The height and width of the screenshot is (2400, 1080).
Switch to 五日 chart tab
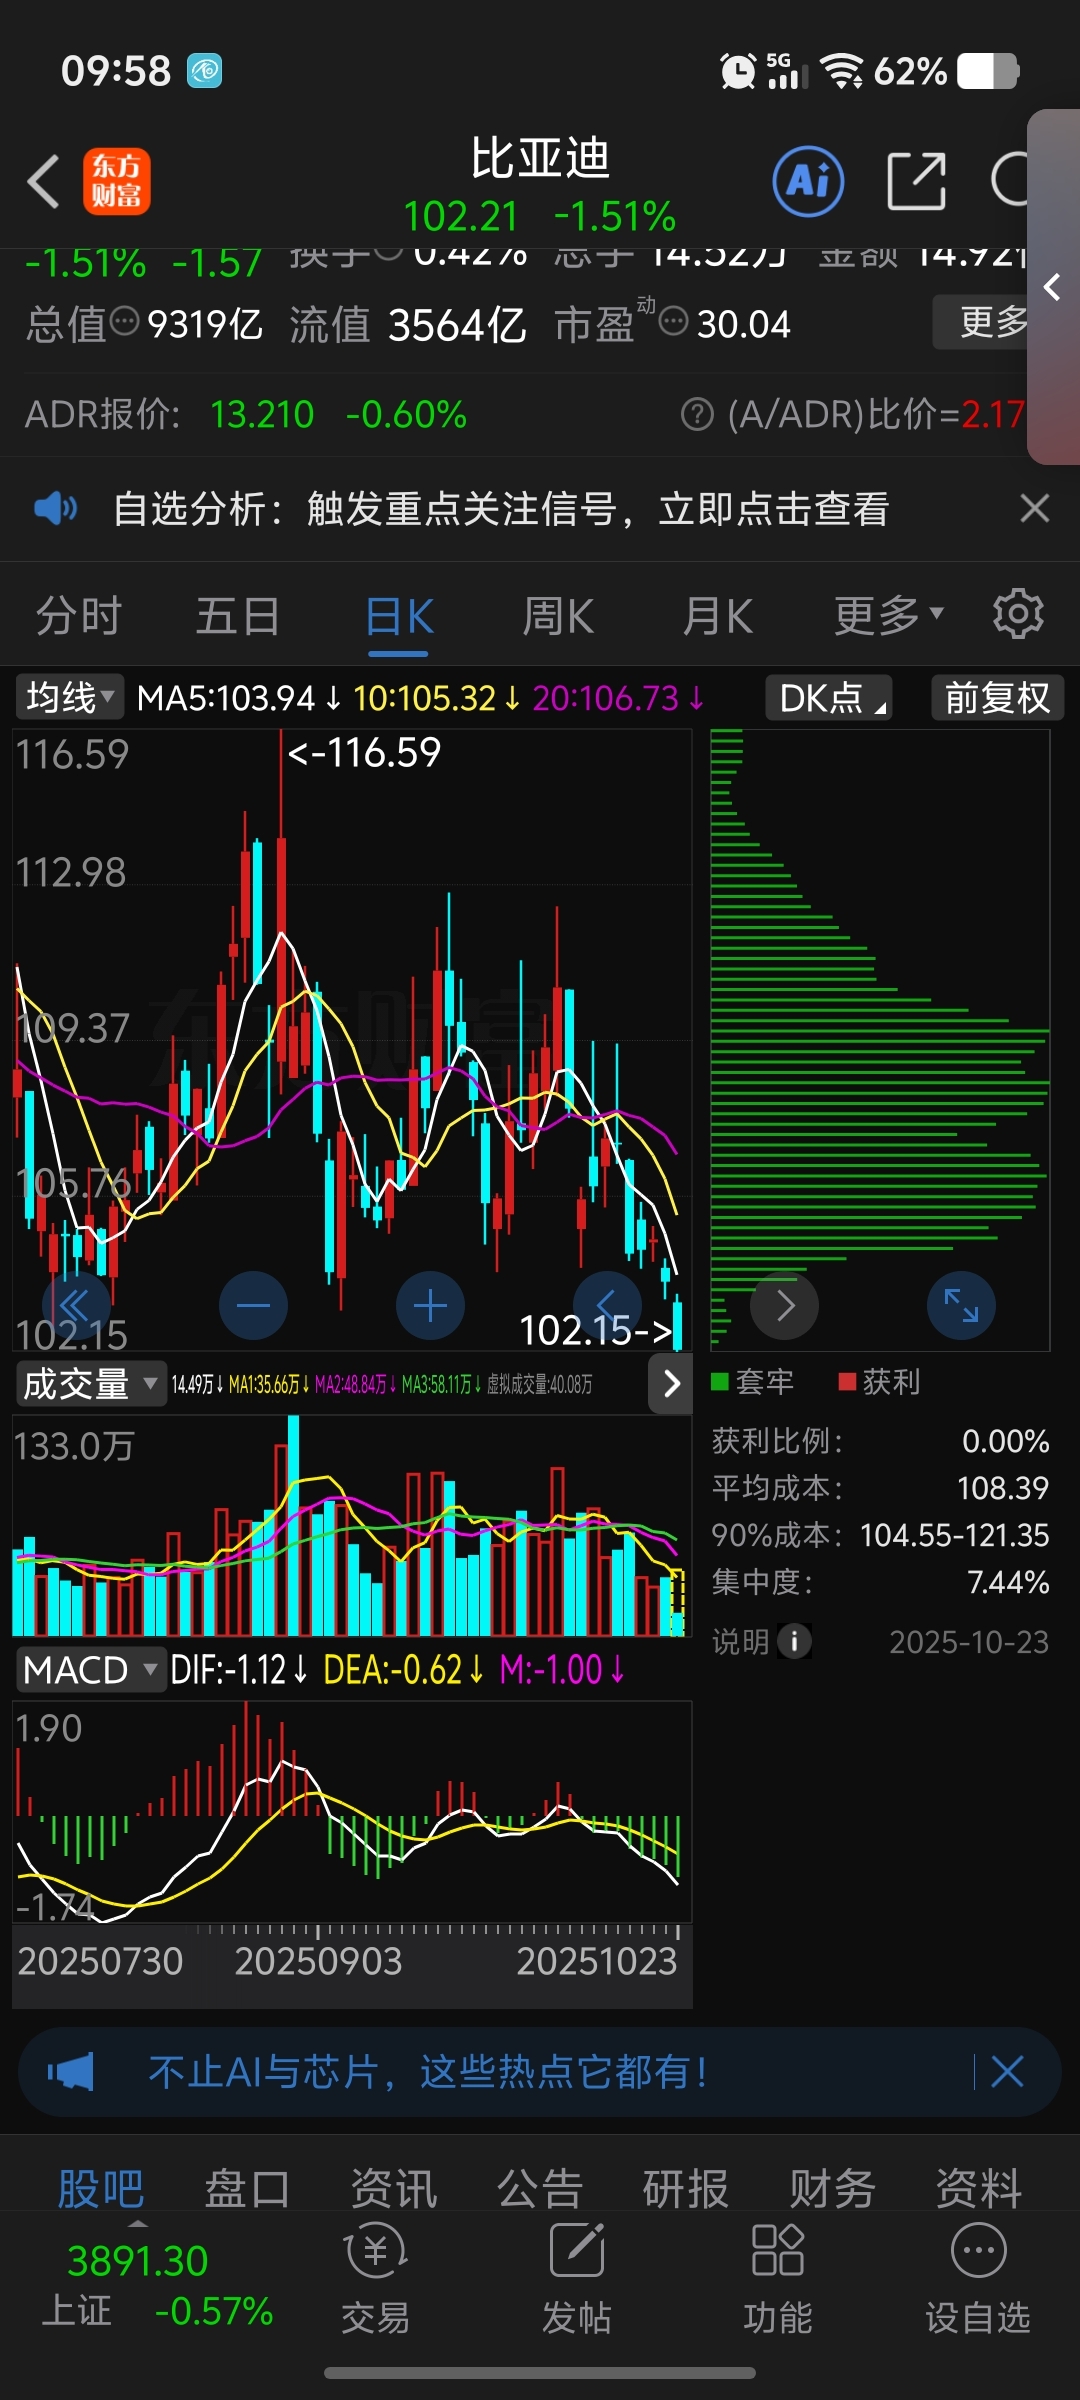pos(238,616)
